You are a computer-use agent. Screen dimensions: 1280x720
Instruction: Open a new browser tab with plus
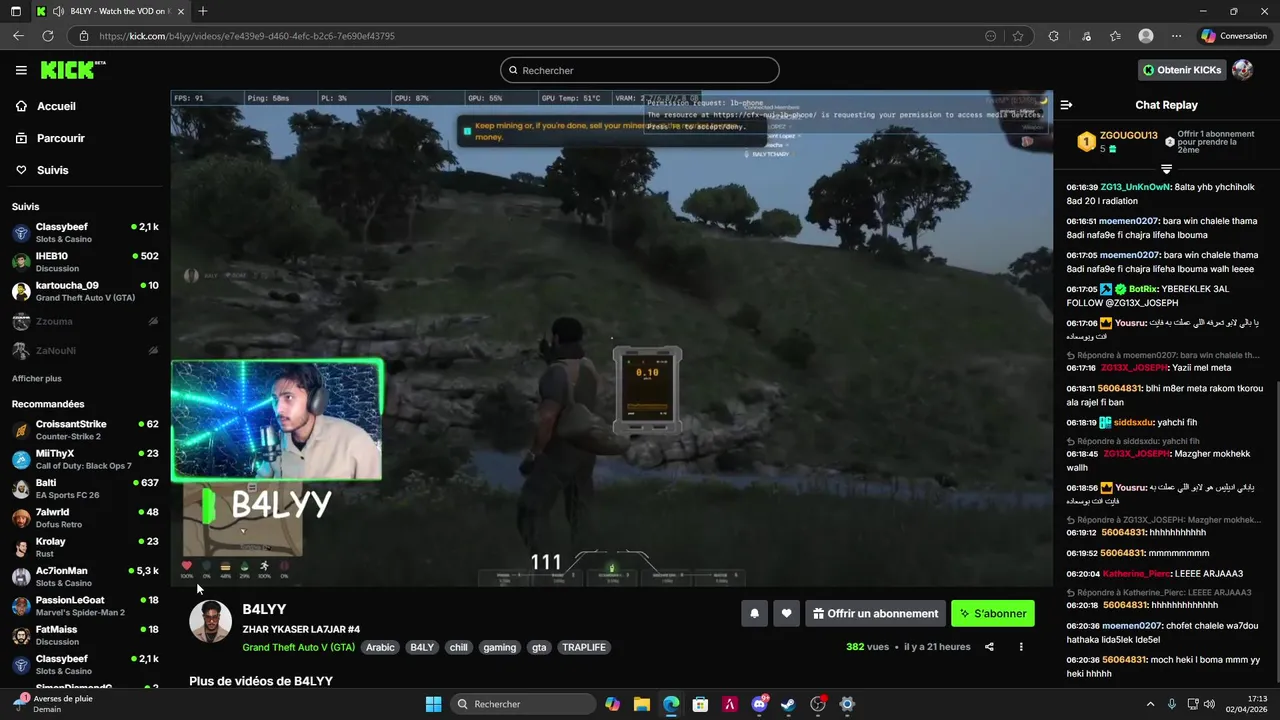point(203,11)
